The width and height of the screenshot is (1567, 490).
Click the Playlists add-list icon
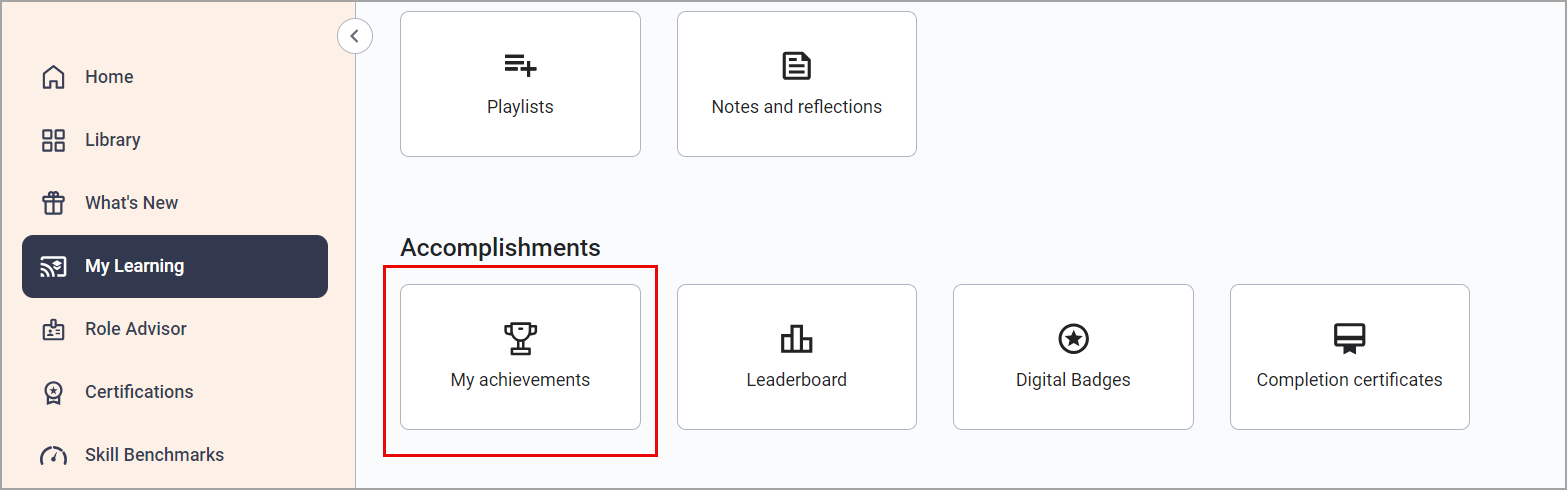click(x=520, y=66)
